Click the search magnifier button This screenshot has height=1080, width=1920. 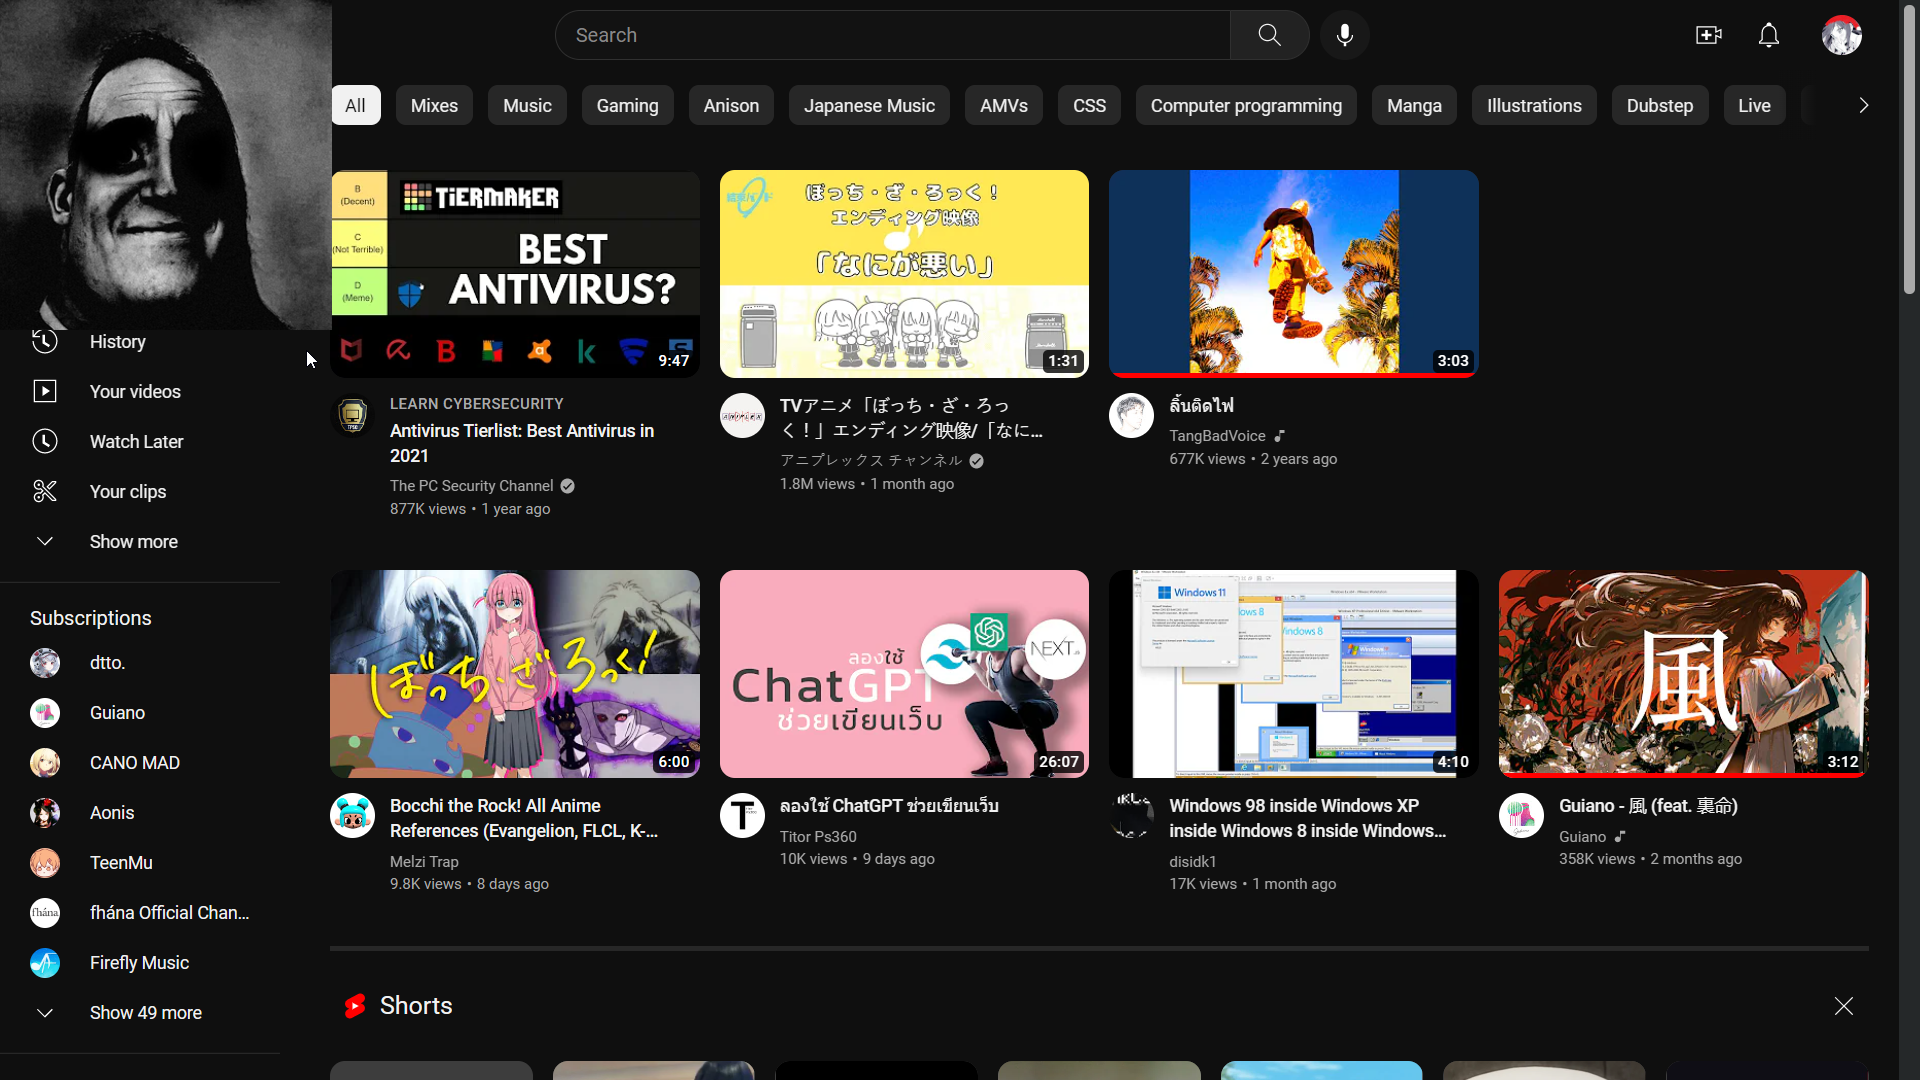click(1269, 35)
